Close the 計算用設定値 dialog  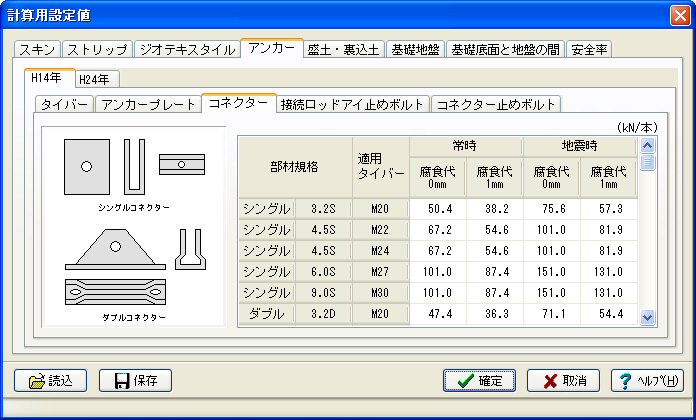pos(680,16)
